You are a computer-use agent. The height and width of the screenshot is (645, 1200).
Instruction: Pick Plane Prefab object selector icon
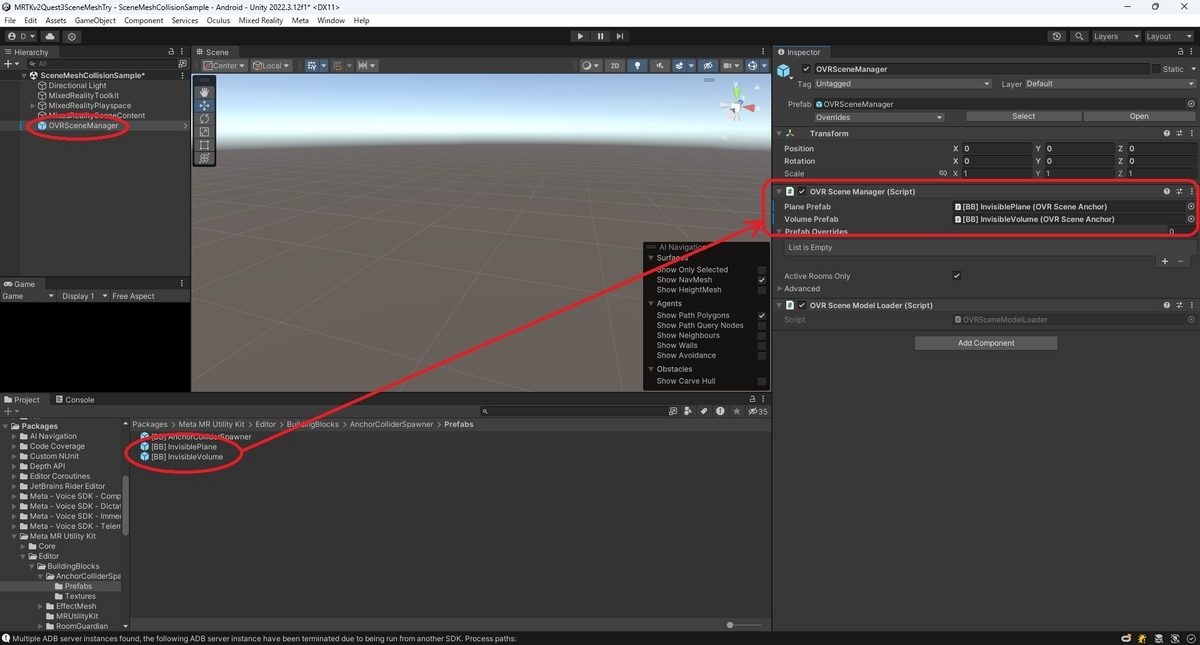(x=1190, y=207)
